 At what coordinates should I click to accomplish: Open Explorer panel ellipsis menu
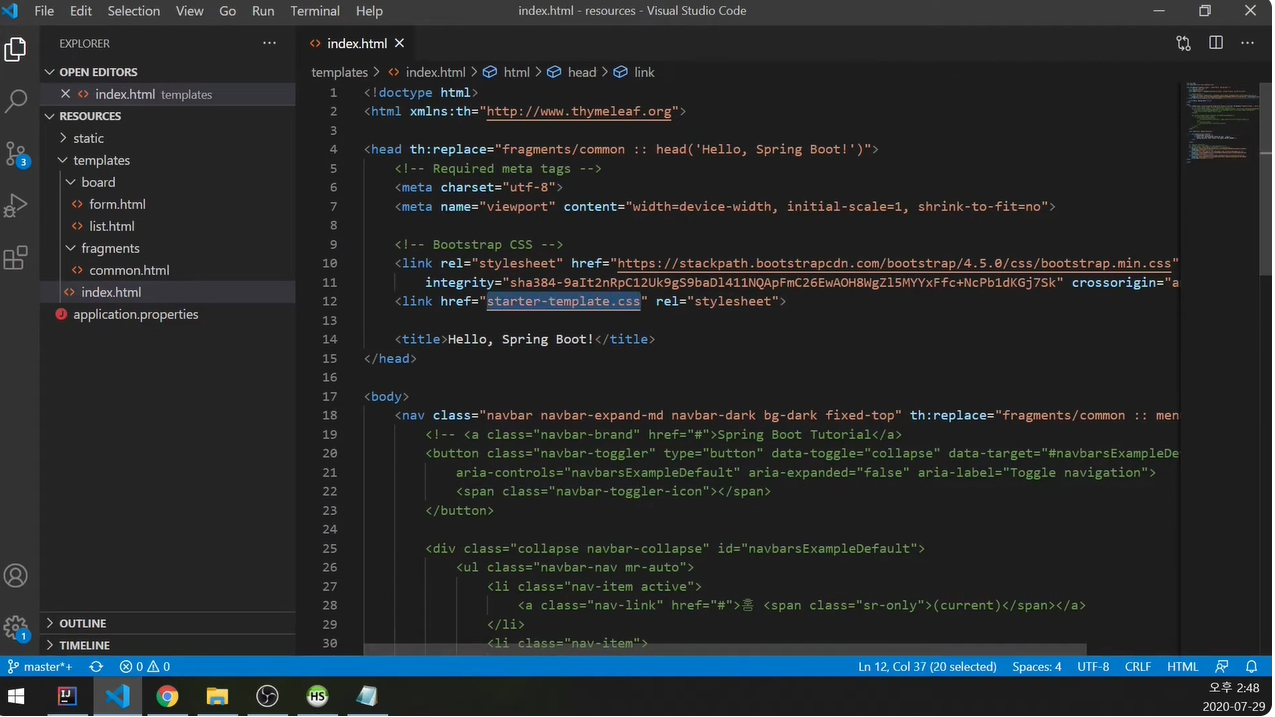point(269,43)
